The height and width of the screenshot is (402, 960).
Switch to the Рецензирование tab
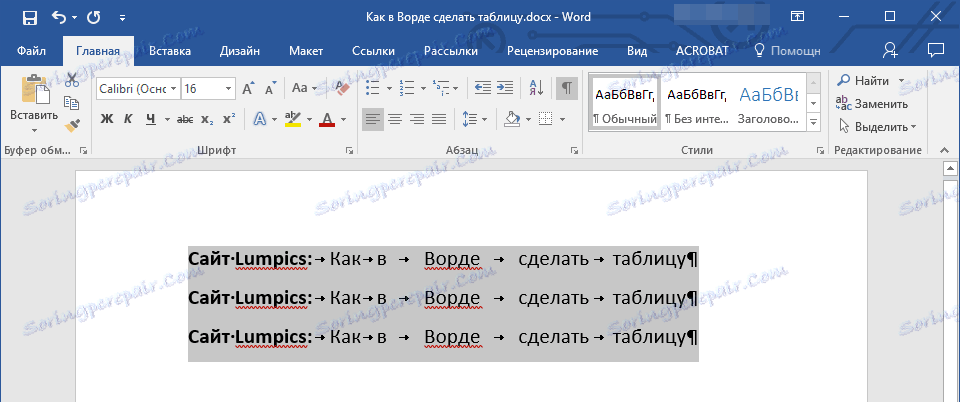(552, 51)
